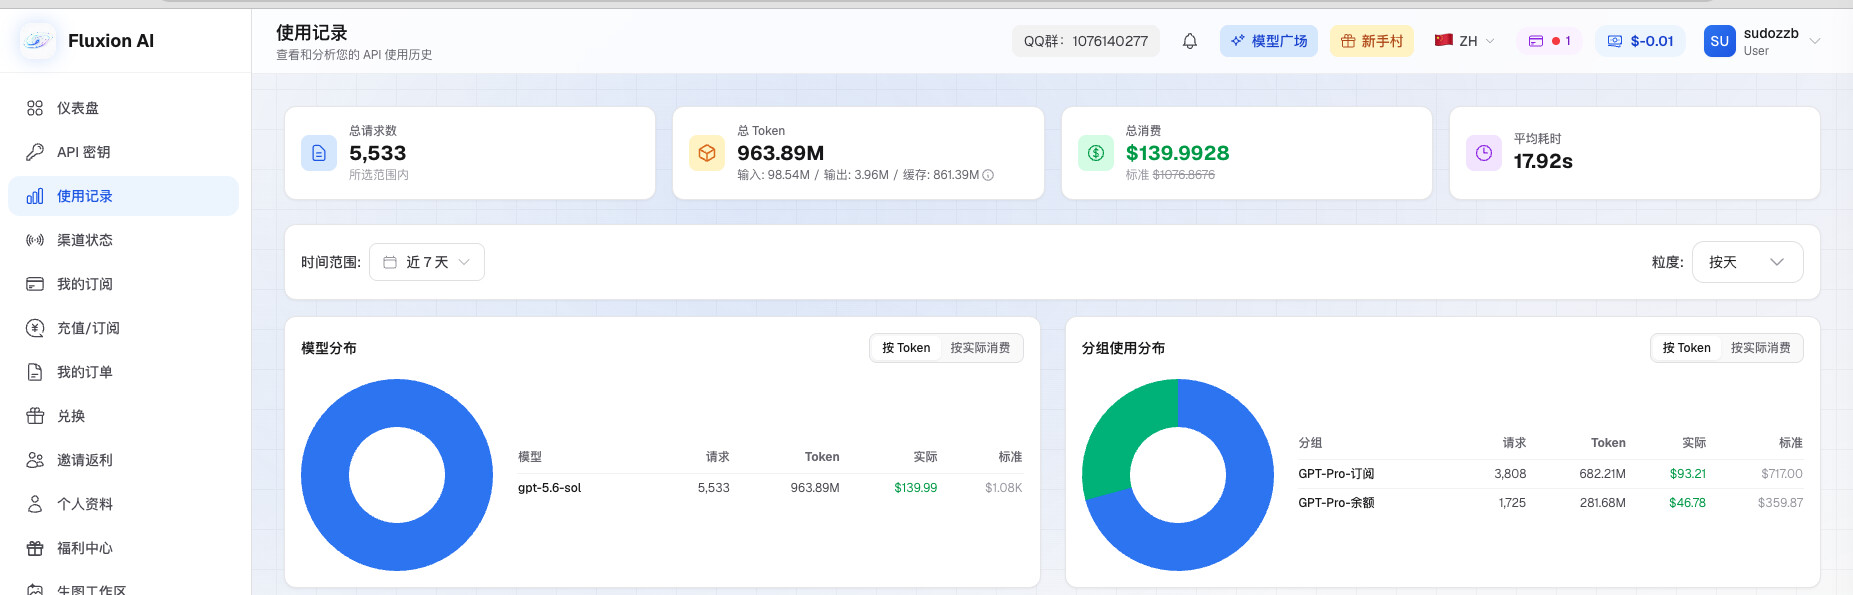Viewport: 1853px width, 595px height.
Task: Click the Token column header in 分组 table
Action: tap(1608, 443)
